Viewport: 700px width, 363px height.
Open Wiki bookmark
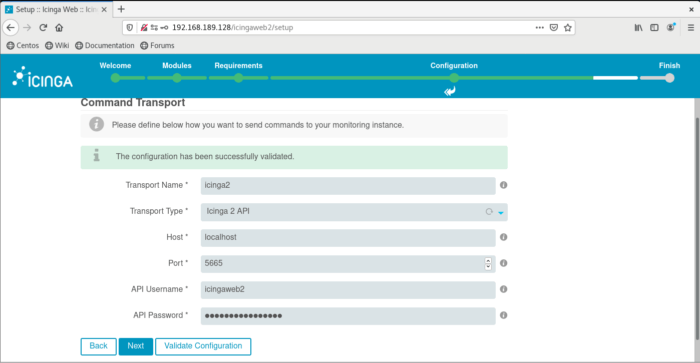[x=57, y=46]
